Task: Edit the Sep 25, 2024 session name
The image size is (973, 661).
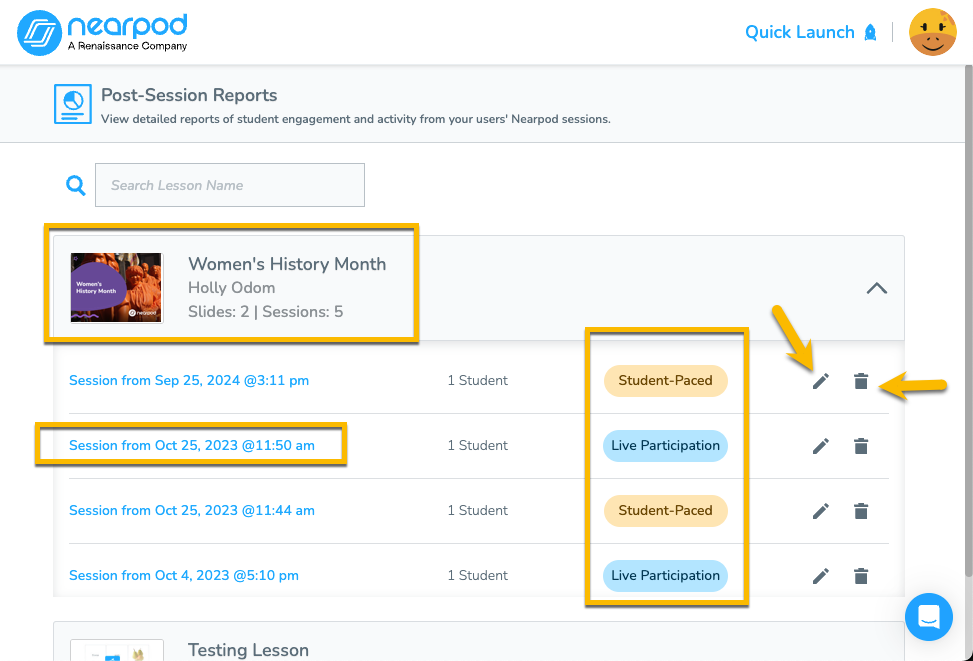Action: [821, 381]
